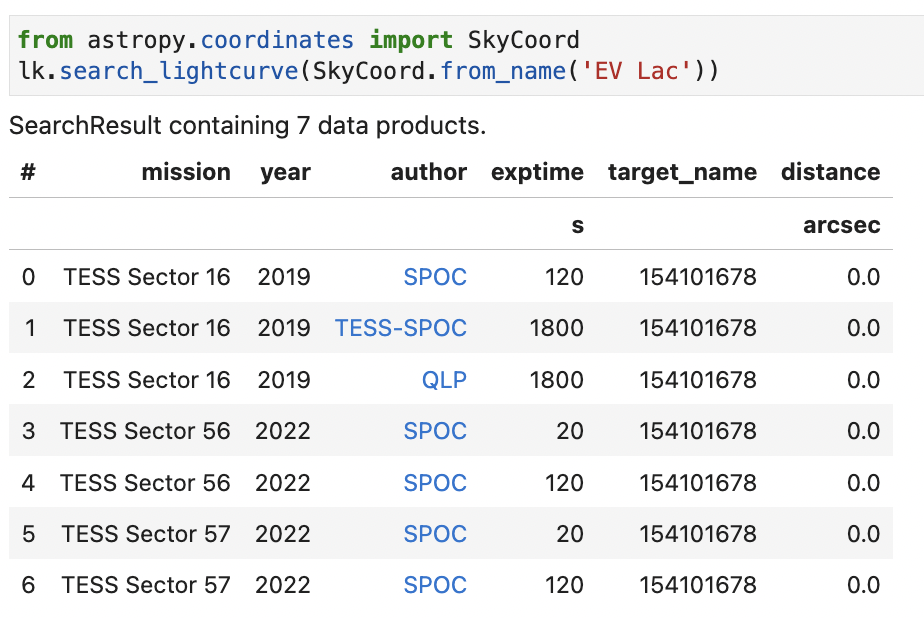Screen dimensions: 924x618
Task: Click the distance column header
Action: (830, 172)
